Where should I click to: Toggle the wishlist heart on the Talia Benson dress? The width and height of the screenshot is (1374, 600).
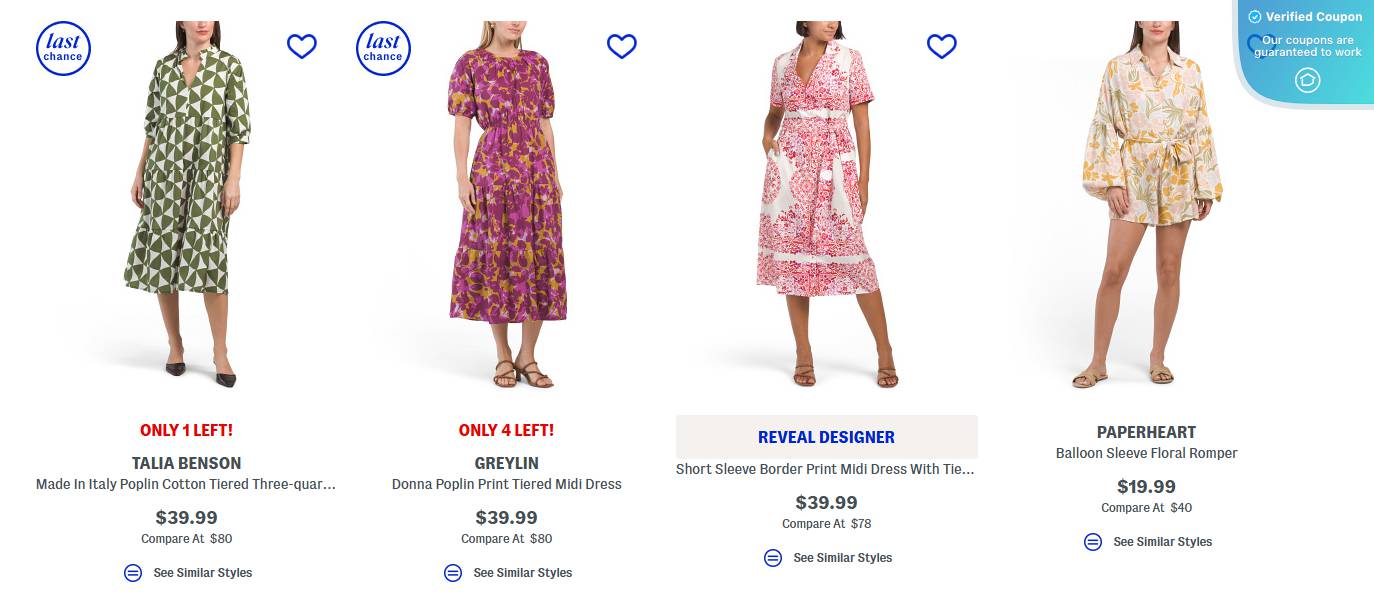[302, 45]
